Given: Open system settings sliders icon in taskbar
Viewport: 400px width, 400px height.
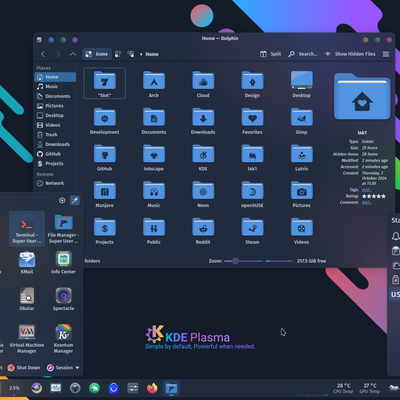Looking at the screenshot, I should coord(133,388).
